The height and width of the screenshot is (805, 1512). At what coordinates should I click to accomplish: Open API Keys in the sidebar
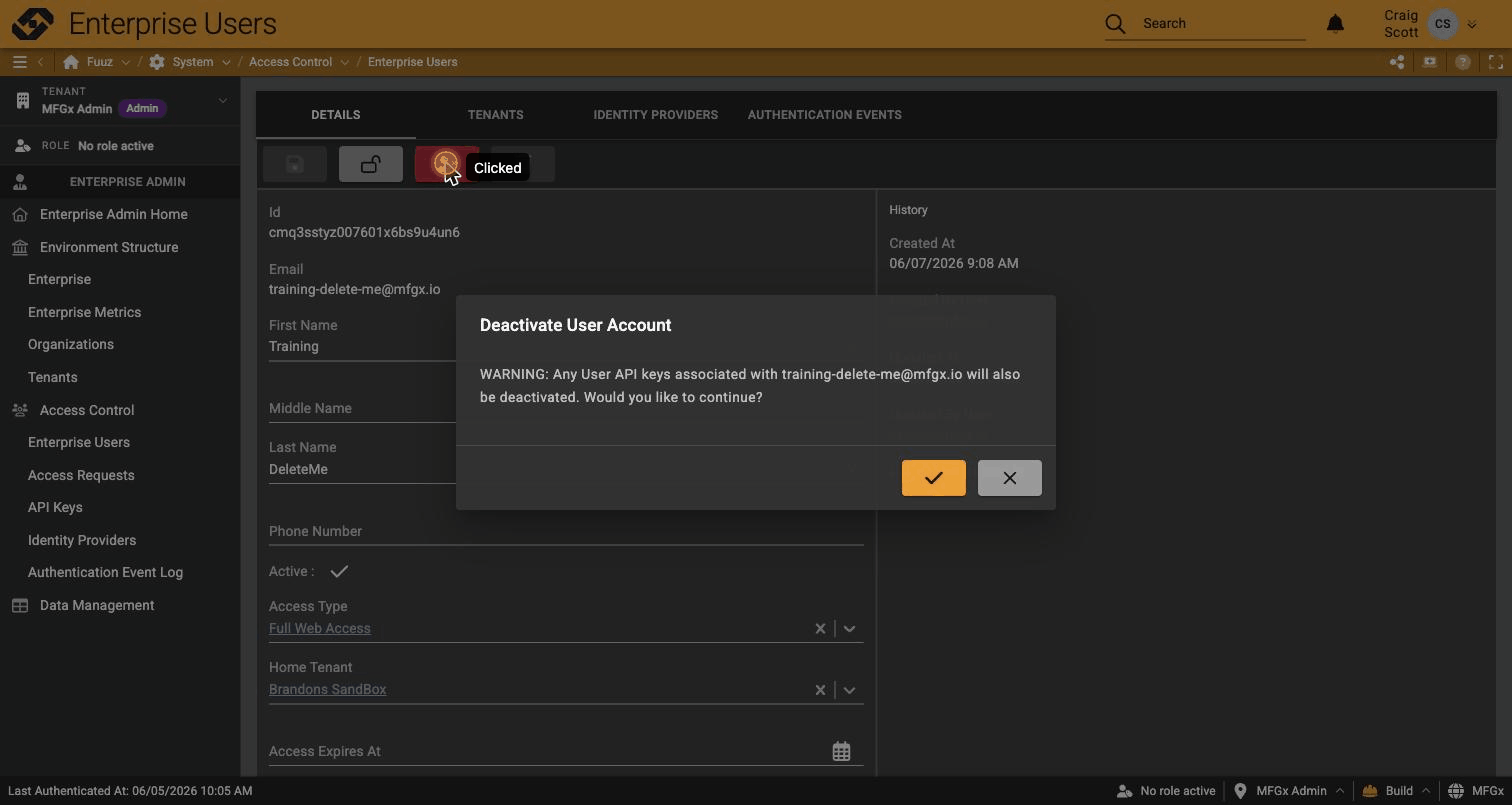point(55,507)
